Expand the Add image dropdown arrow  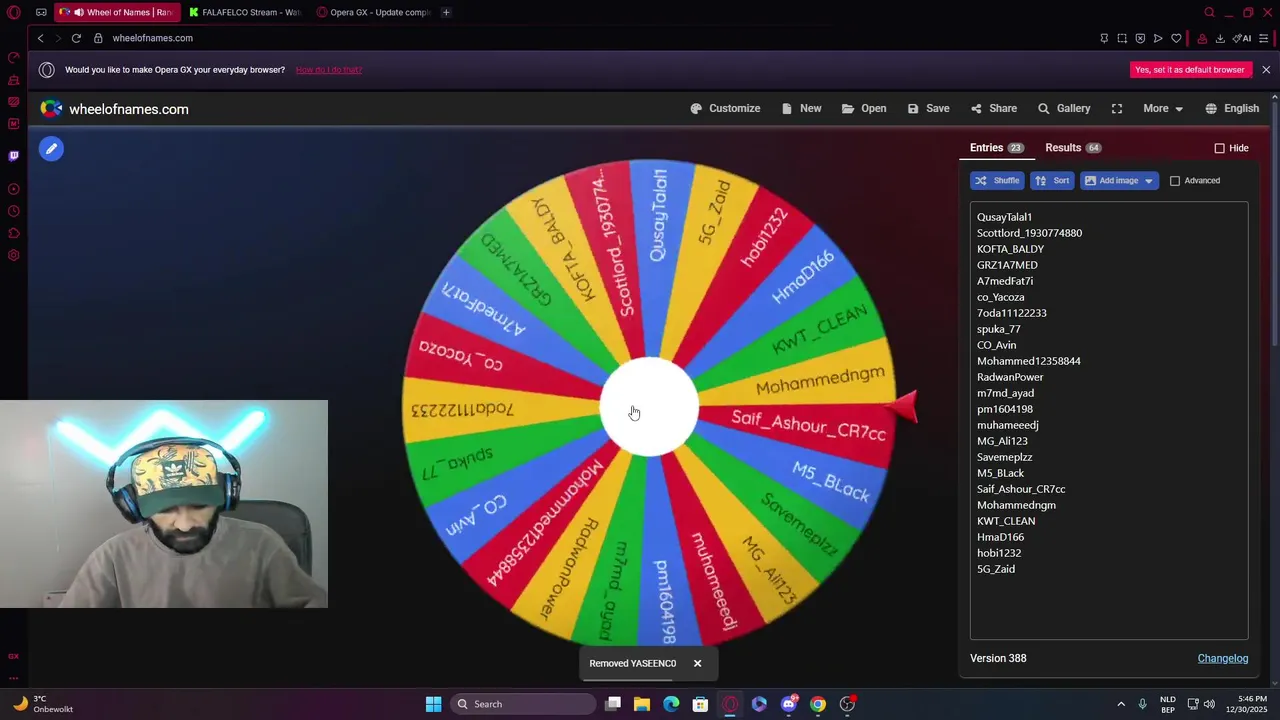click(1149, 181)
